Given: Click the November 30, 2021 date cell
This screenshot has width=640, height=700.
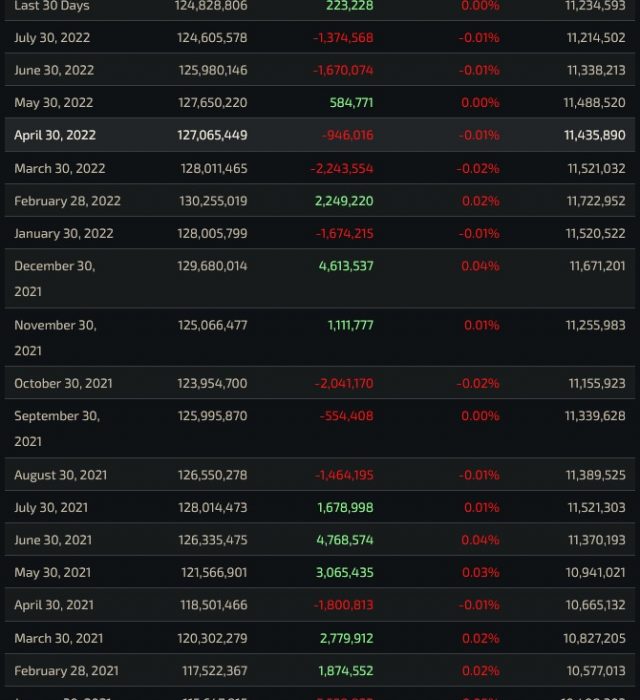Looking at the screenshot, I should click(55, 337).
